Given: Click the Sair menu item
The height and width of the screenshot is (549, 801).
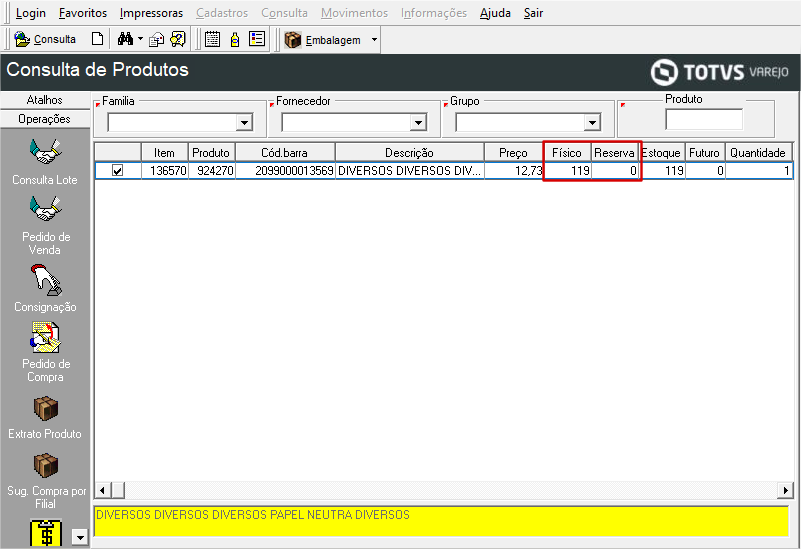Looking at the screenshot, I should tap(533, 13).
